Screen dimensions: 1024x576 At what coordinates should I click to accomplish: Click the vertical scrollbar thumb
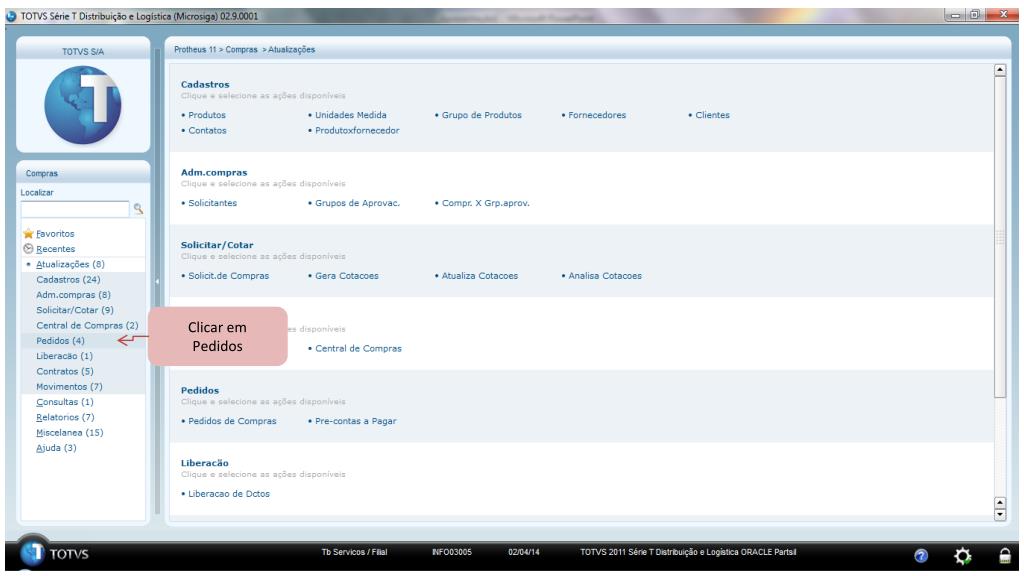[1000, 236]
